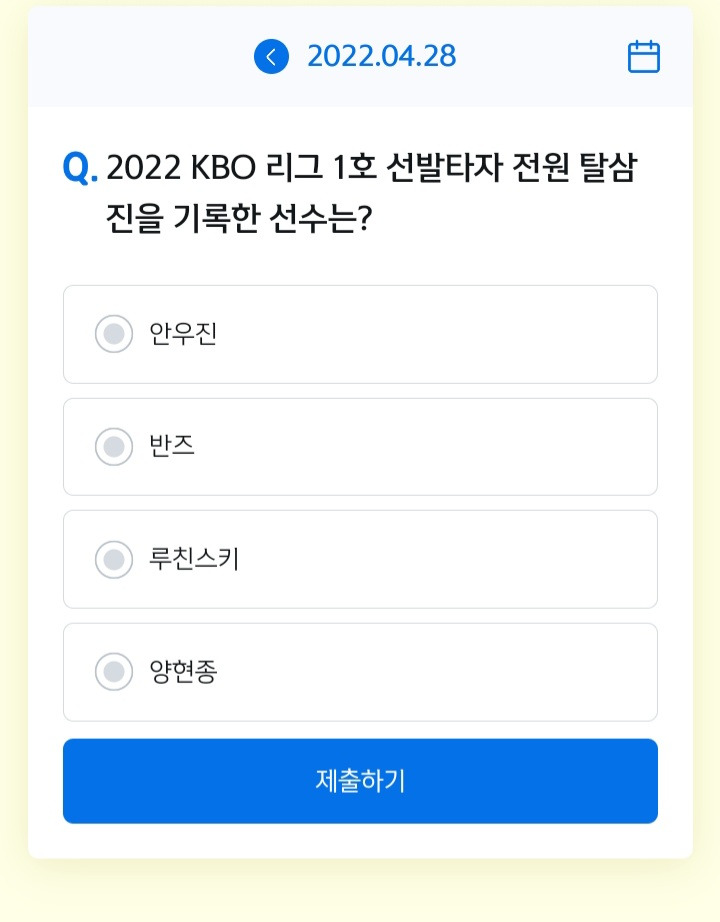
Task: Click the 반즈 answer label text
Action: pos(172,446)
